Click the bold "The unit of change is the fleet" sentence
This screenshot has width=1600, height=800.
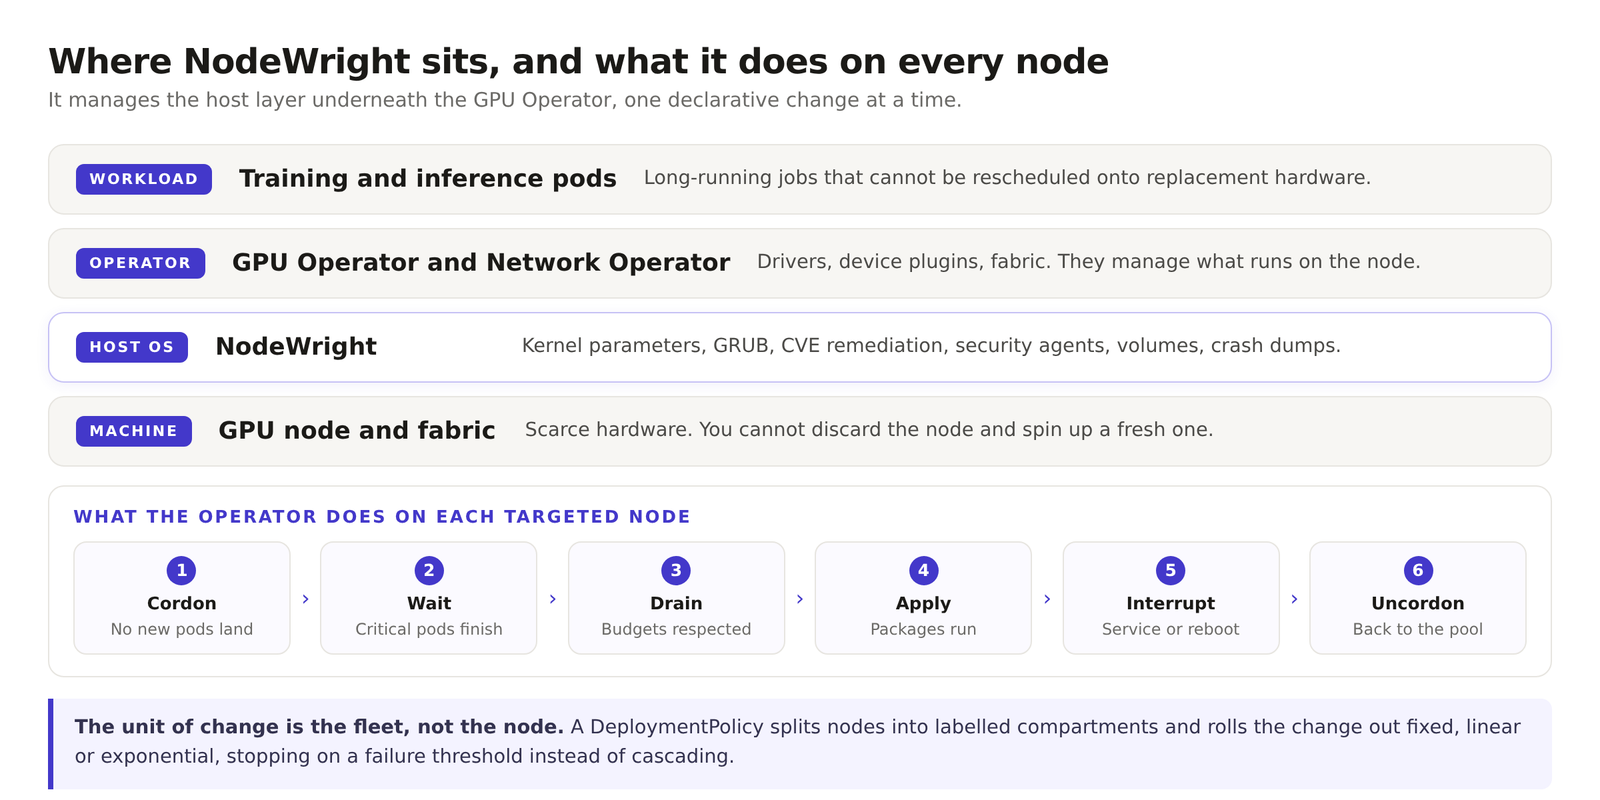[319, 727]
